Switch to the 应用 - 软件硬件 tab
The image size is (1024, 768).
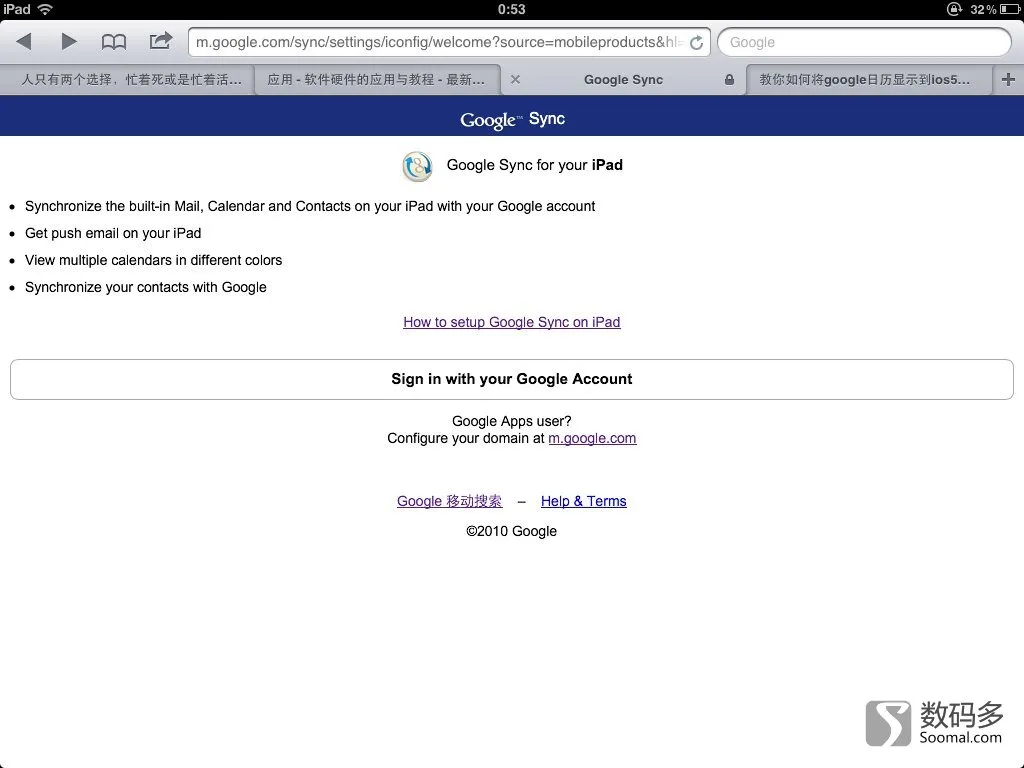tap(377, 80)
